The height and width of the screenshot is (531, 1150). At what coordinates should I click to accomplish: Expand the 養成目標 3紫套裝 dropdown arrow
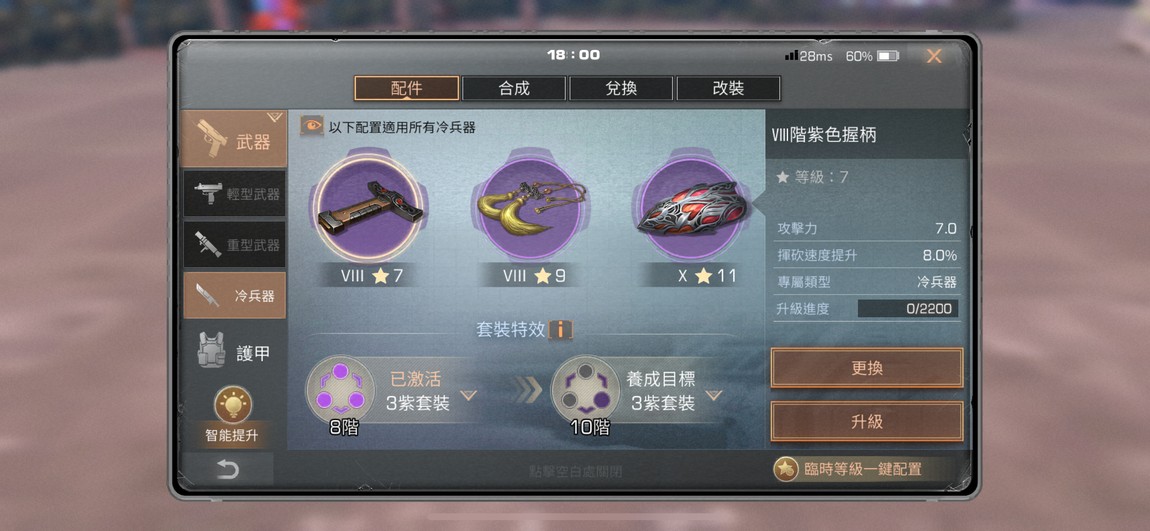click(x=714, y=396)
